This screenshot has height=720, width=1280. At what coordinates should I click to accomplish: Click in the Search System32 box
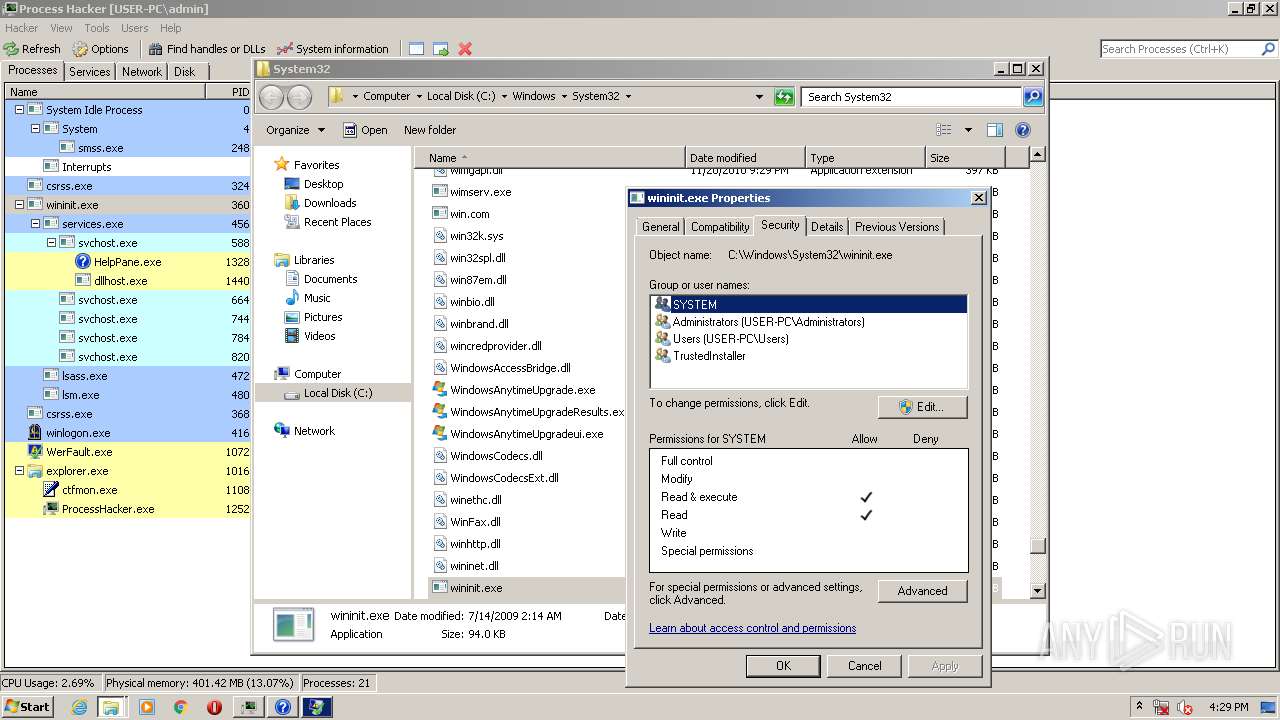point(912,97)
